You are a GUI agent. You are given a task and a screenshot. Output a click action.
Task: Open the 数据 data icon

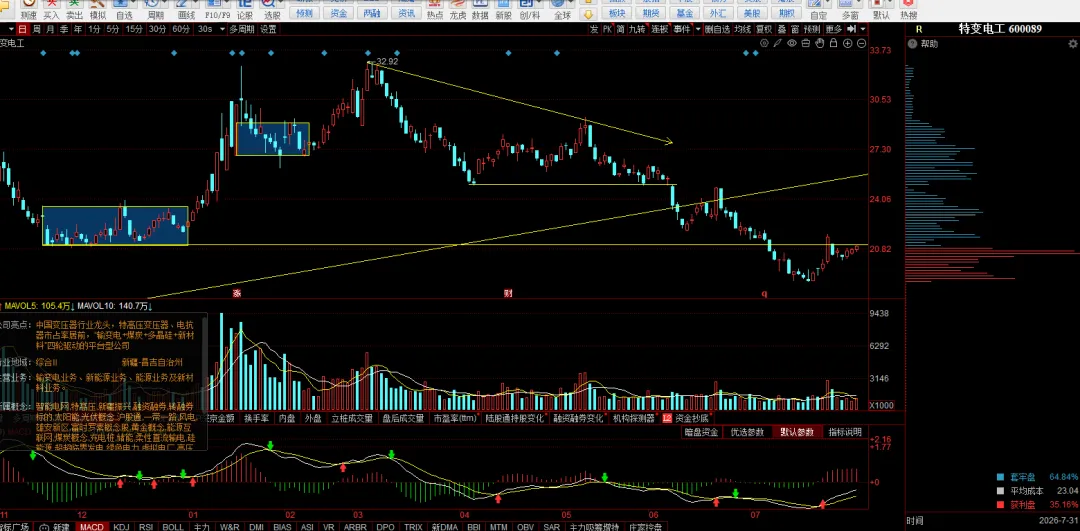(480, 9)
